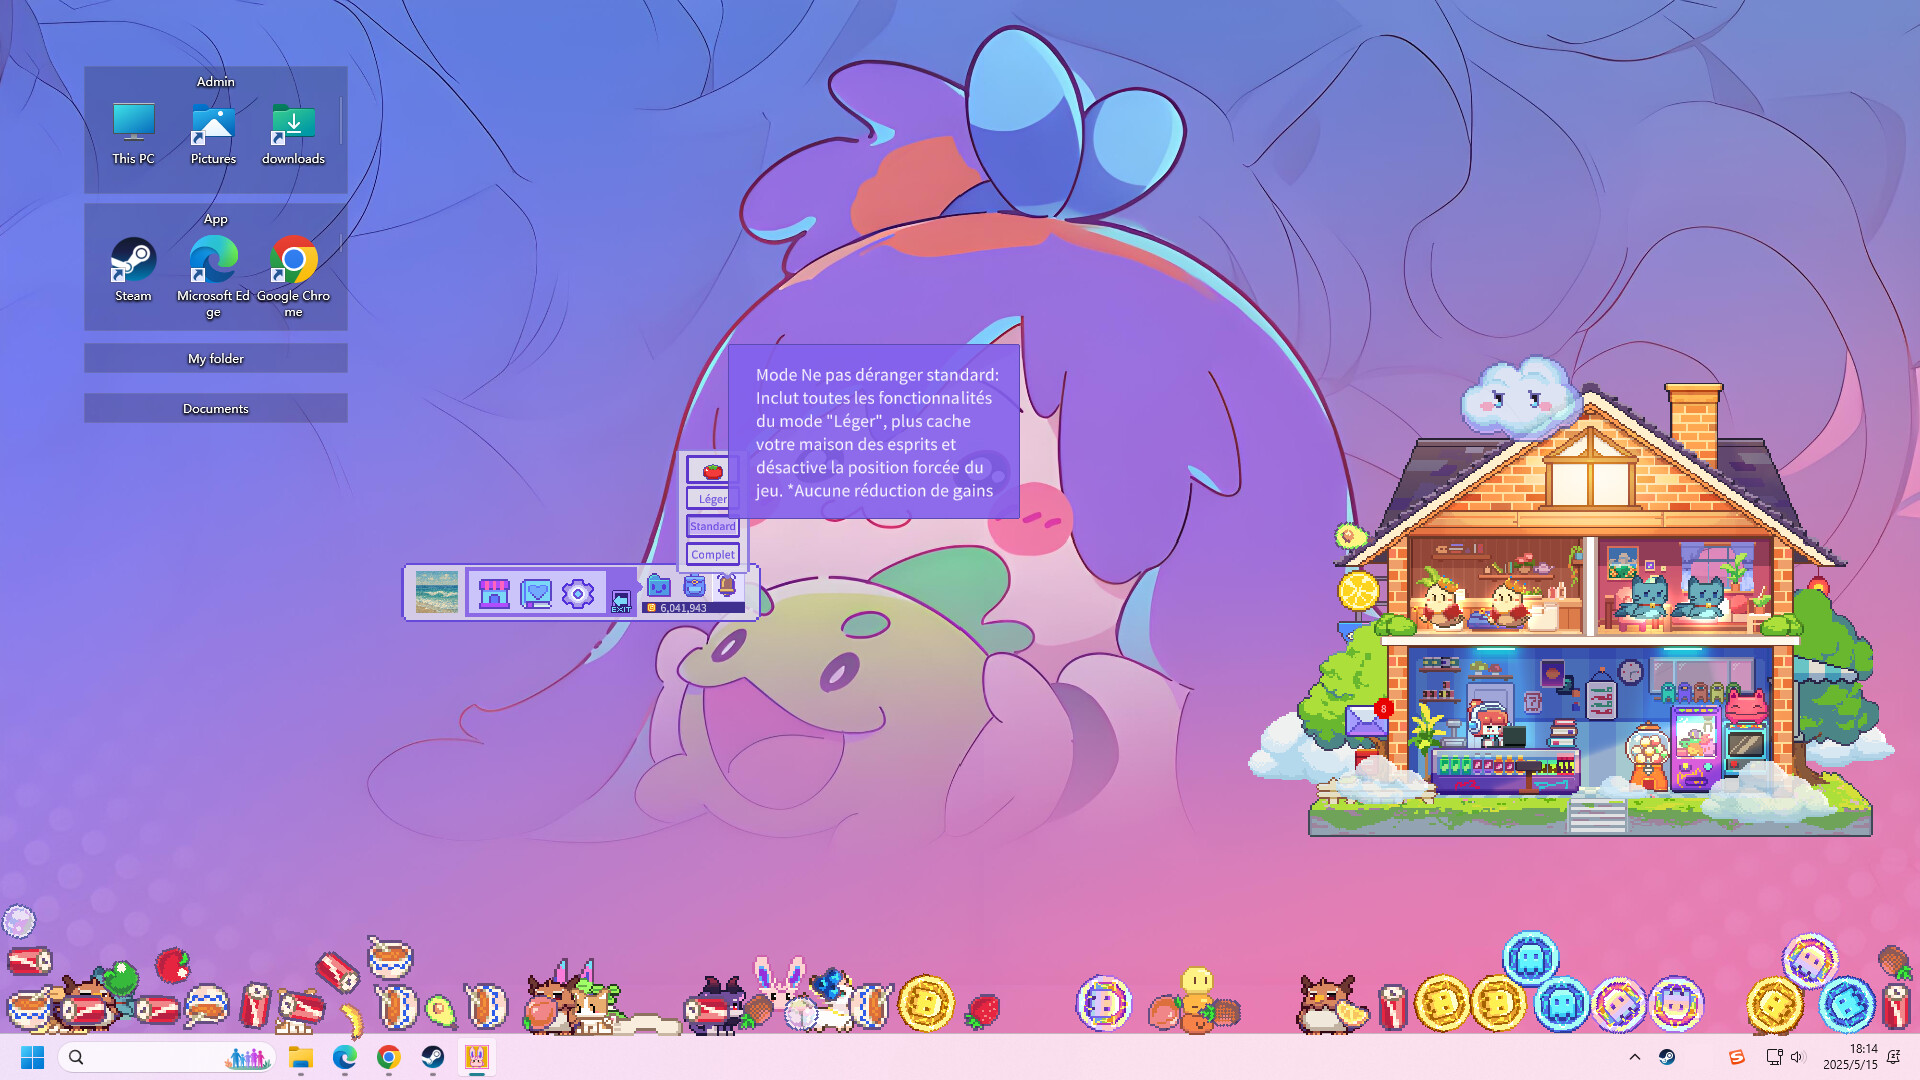
Task: Open the game settings gear
Action: point(578,594)
